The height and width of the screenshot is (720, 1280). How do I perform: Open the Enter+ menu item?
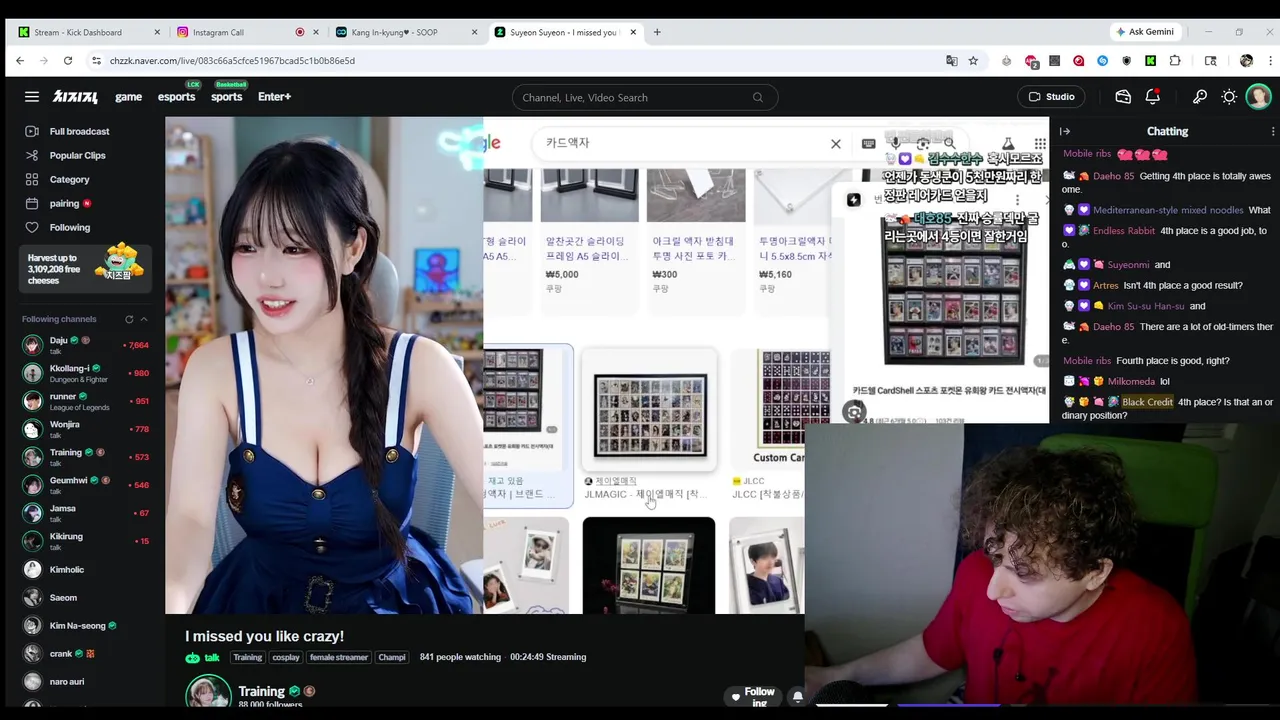(274, 97)
